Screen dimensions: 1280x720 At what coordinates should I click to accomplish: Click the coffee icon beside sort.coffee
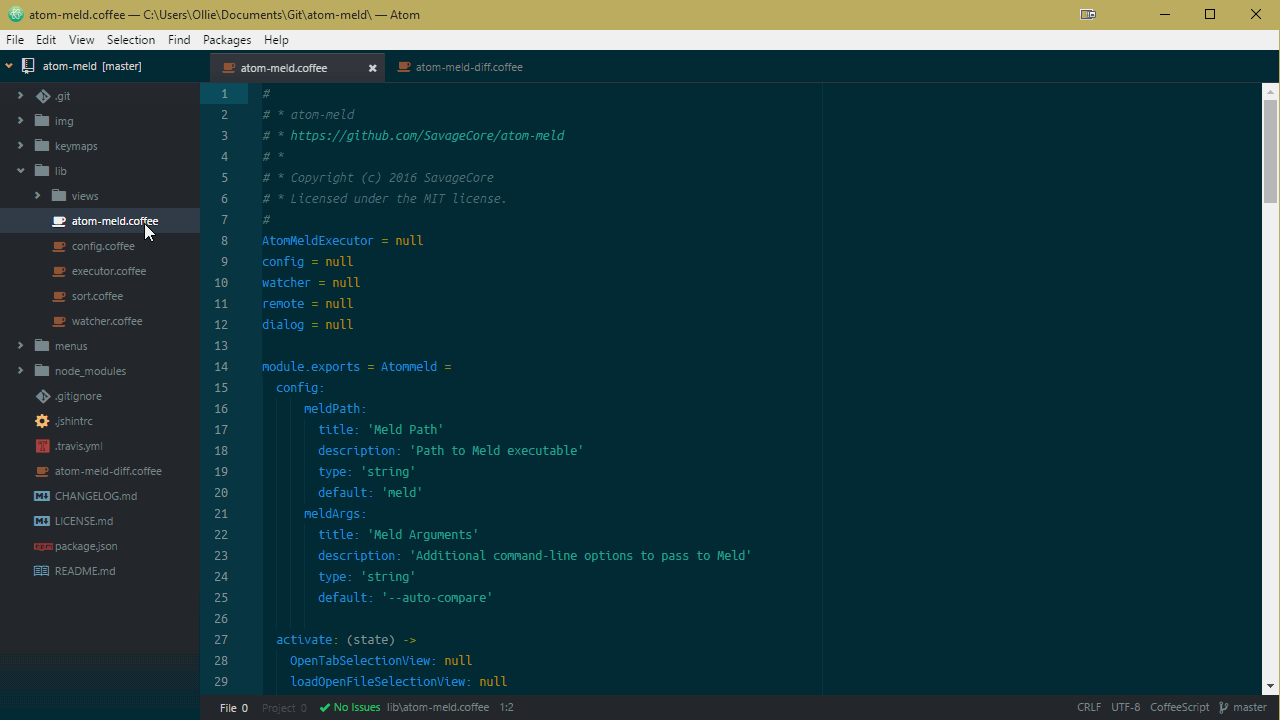[59, 296]
